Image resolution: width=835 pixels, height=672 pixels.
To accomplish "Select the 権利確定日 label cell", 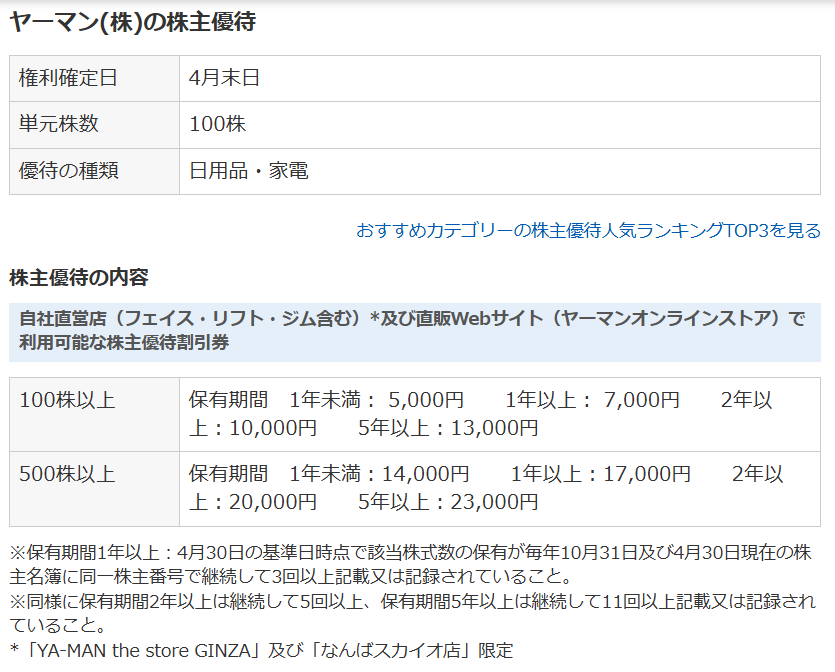I will click(x=94, y=78).
